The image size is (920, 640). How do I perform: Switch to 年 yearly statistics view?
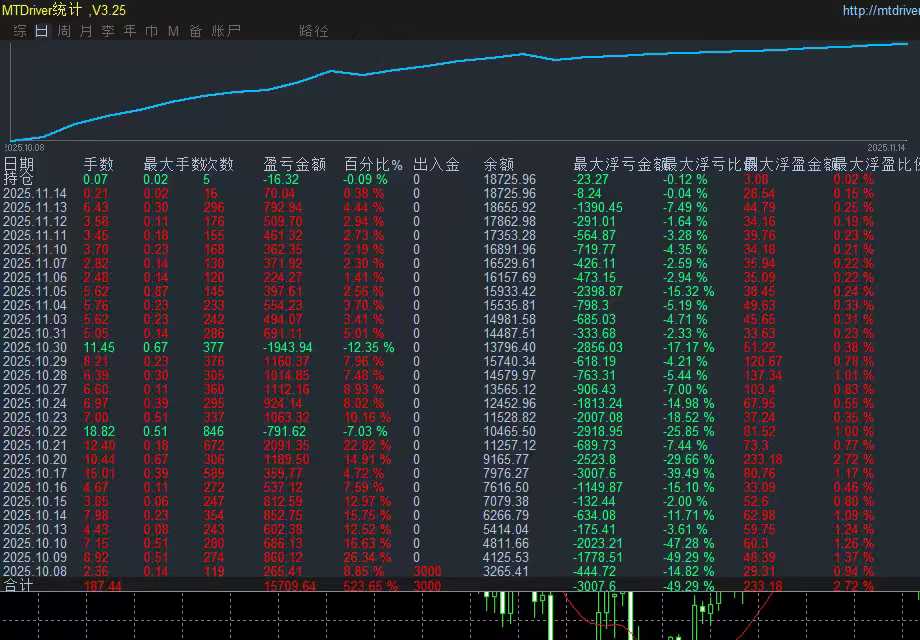[131, 31]
